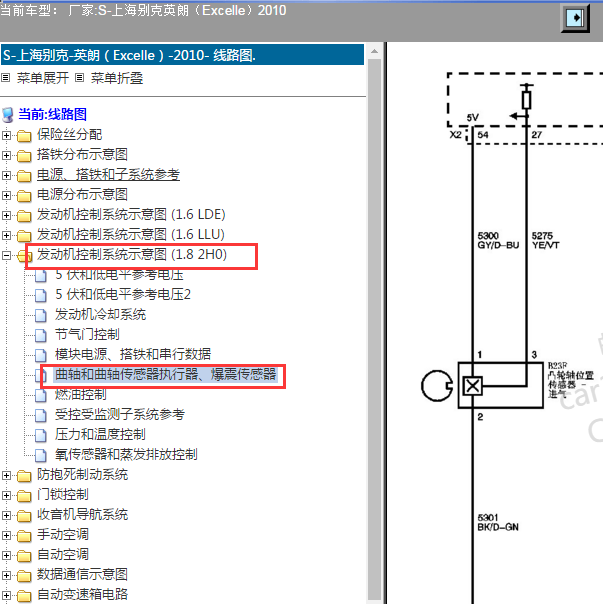603x604 pixels.
Task: Click the 电源、搭铁和子系统参考 folder icon
Action: pyautogui.click(x=24, y=176)
